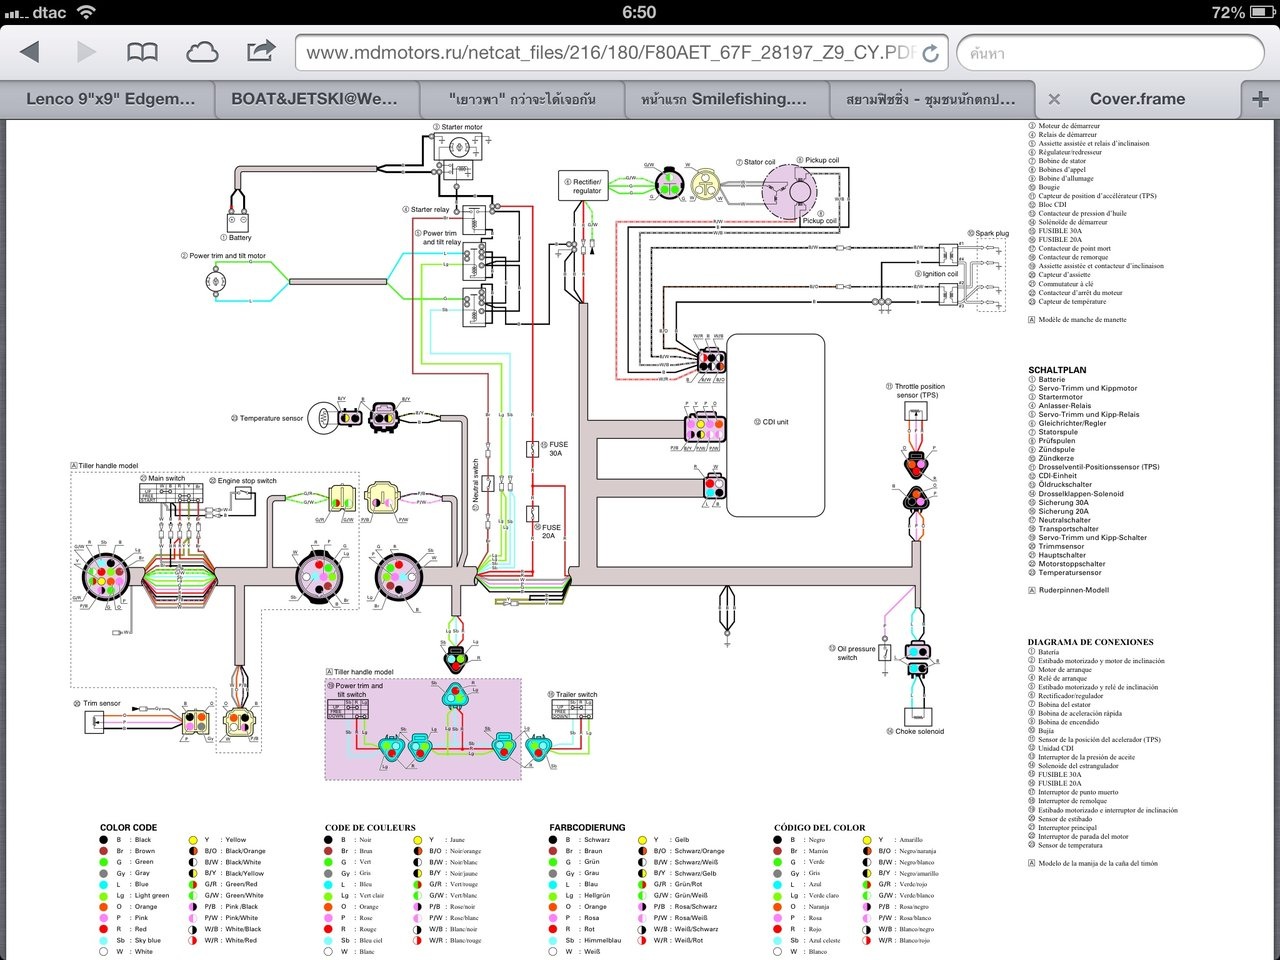The width and height of the screenshot is (1280, 960).
Task: Tap the Choke solenoid symbol
Action: (x=918, y=716)
